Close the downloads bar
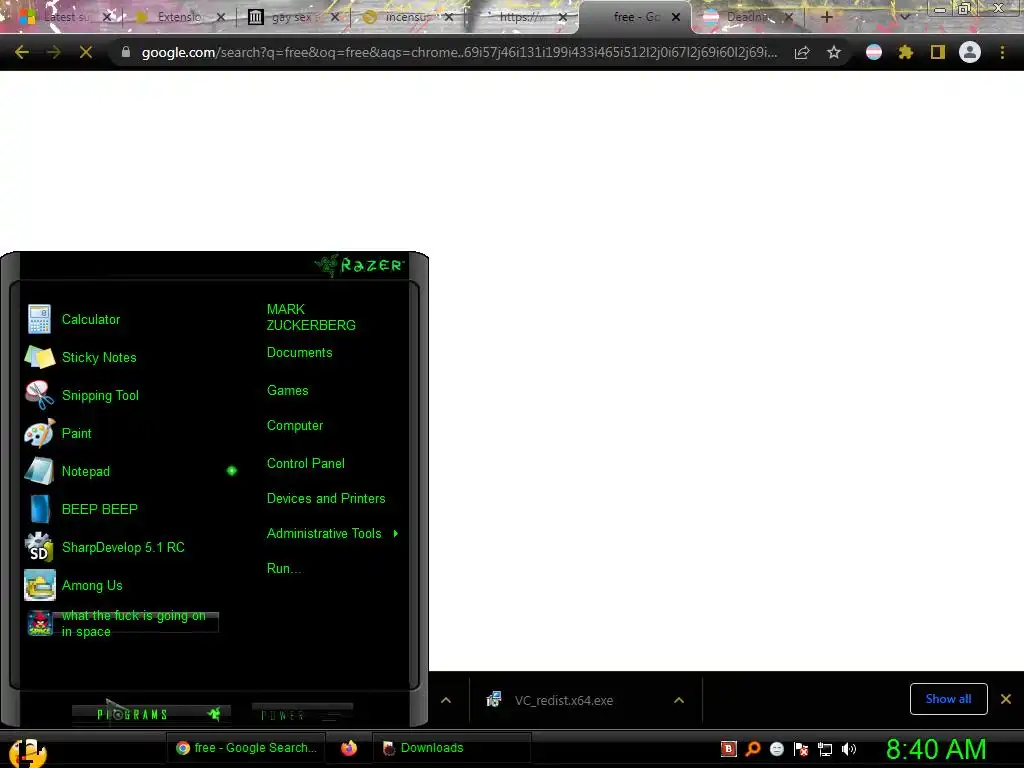 pos(1006,699)
